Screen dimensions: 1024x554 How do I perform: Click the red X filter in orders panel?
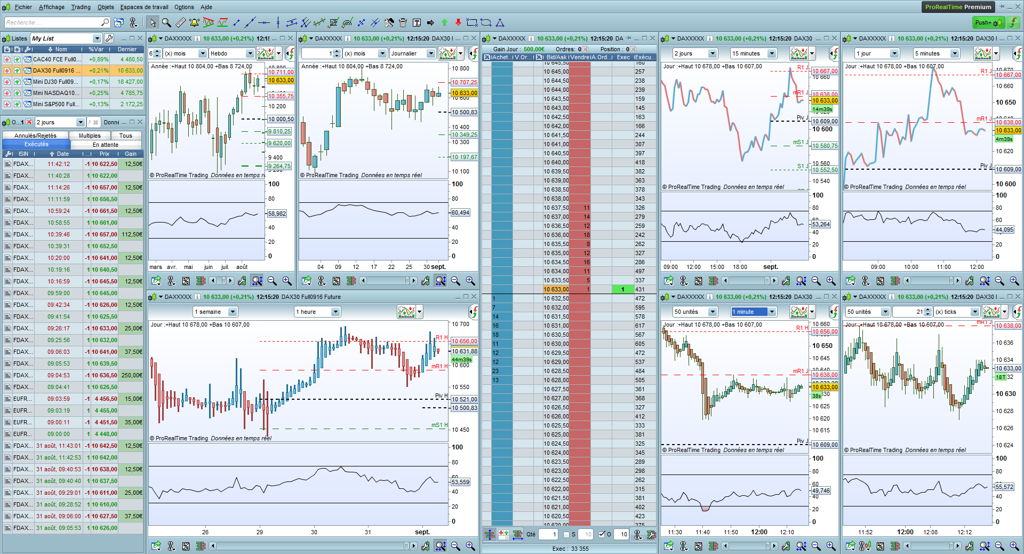coord(29,122)
